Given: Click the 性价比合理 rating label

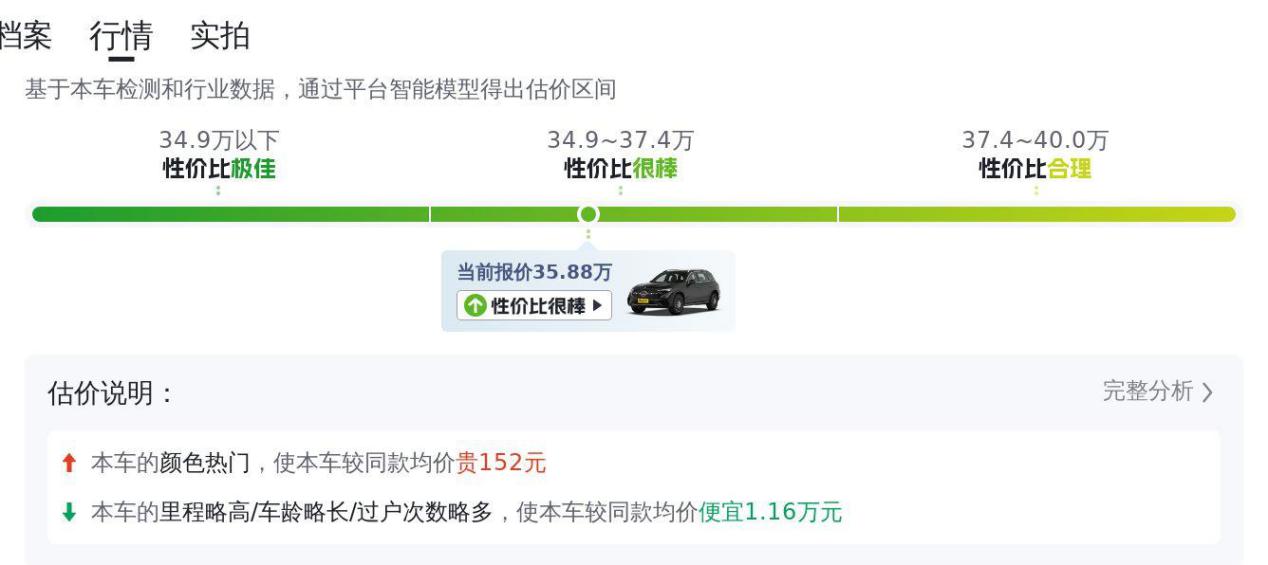Looking at the screenshot, I should tap(1035, 169).
